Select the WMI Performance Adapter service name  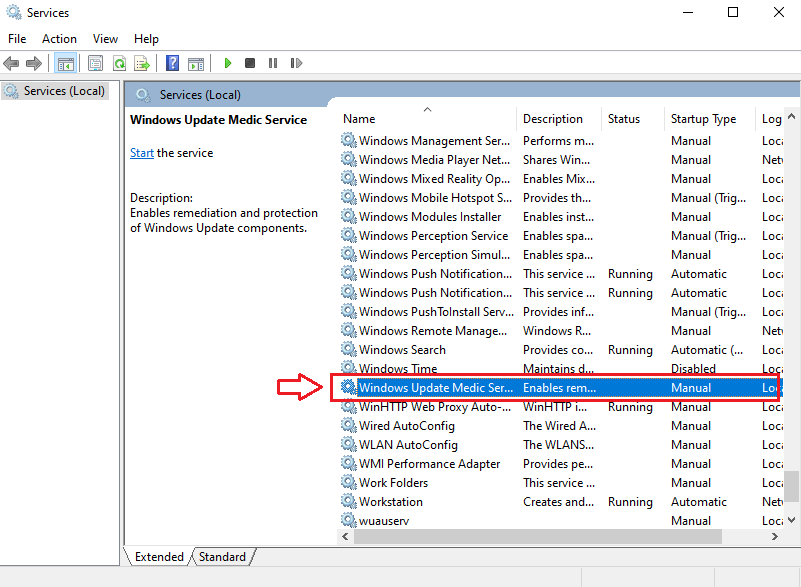[429, 463]
